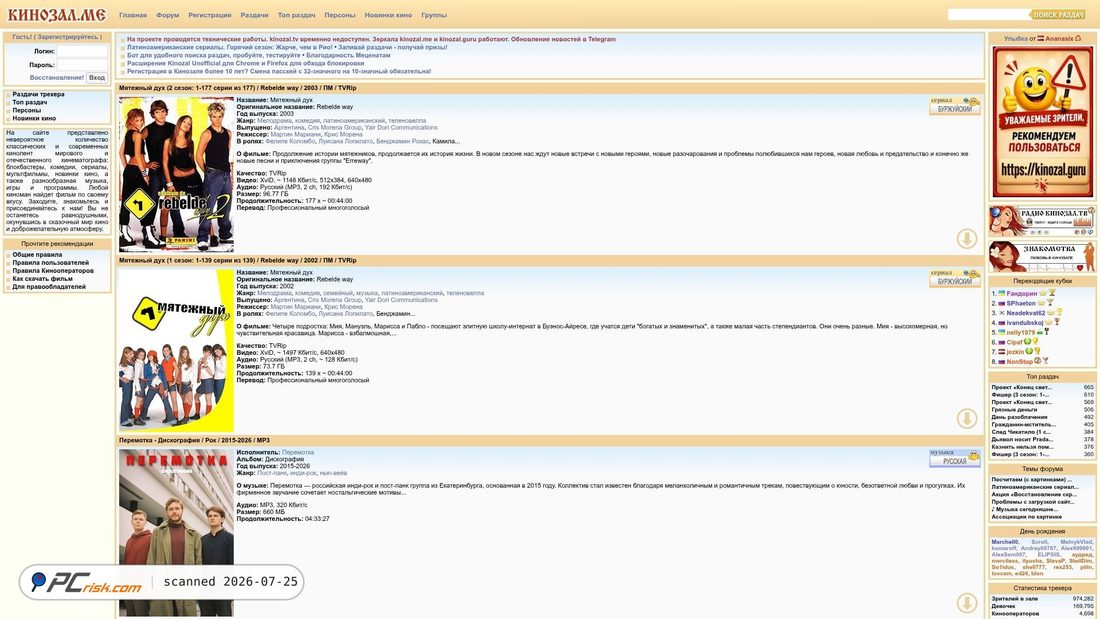Click download arrow icon for Мятежный дух season 2
This screenshot has height=619, width=1100.
coord(967,239)
